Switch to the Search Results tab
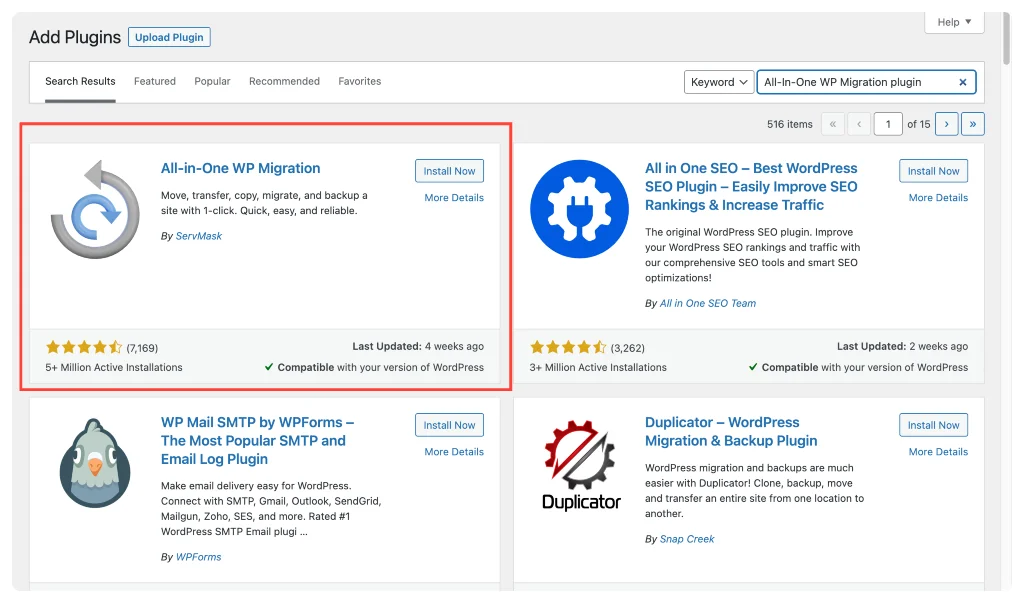The width and height of the screenshot is (1024, 603). click(x=80, y=82)
